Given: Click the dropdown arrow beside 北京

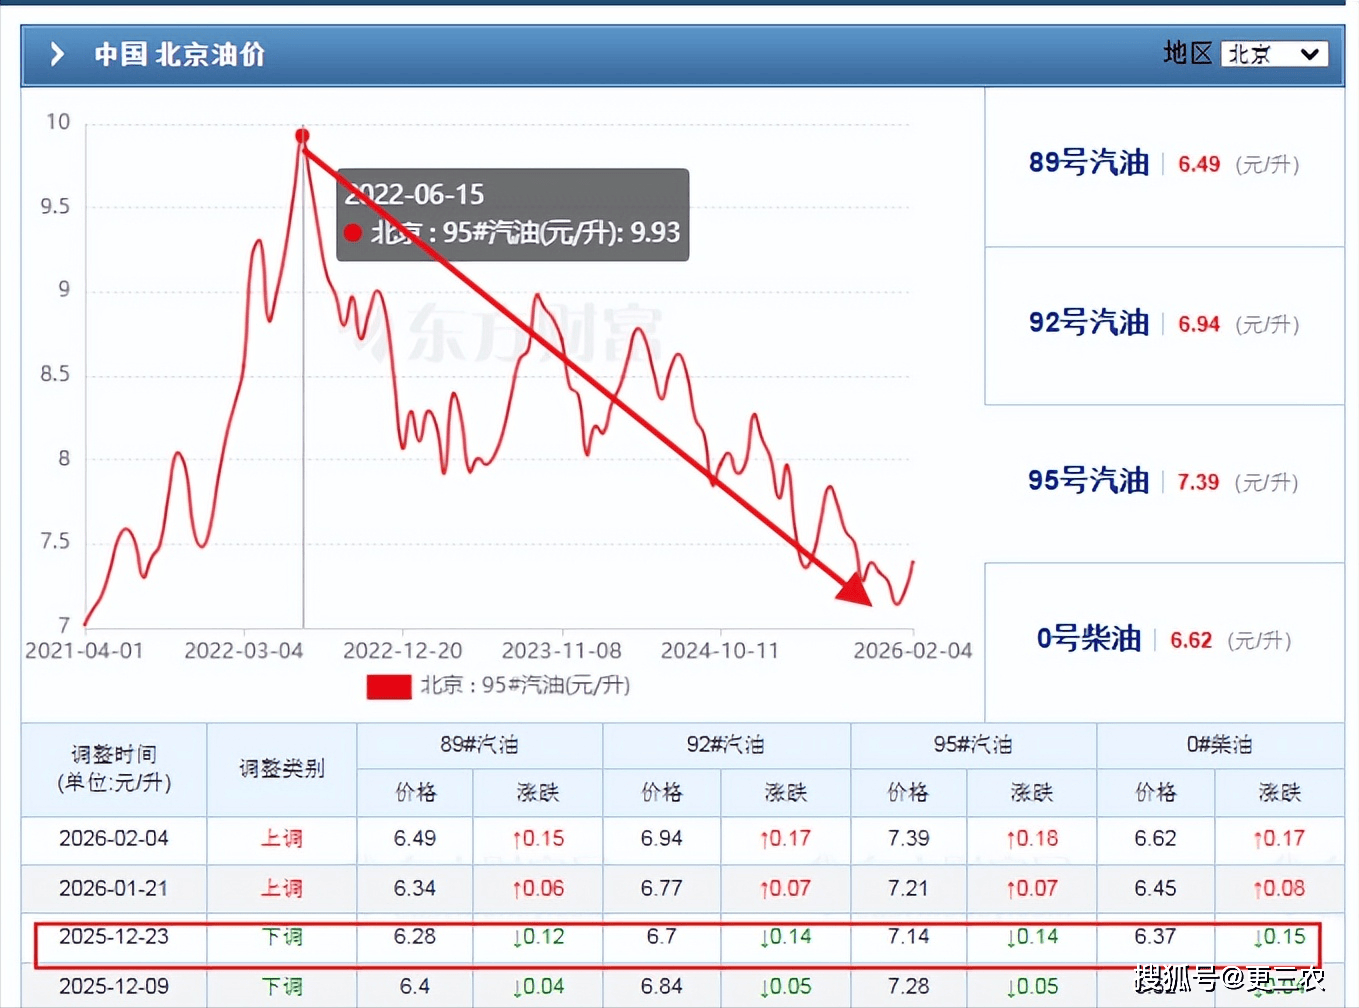Looking at the screenshot, I should (1310, 55).
